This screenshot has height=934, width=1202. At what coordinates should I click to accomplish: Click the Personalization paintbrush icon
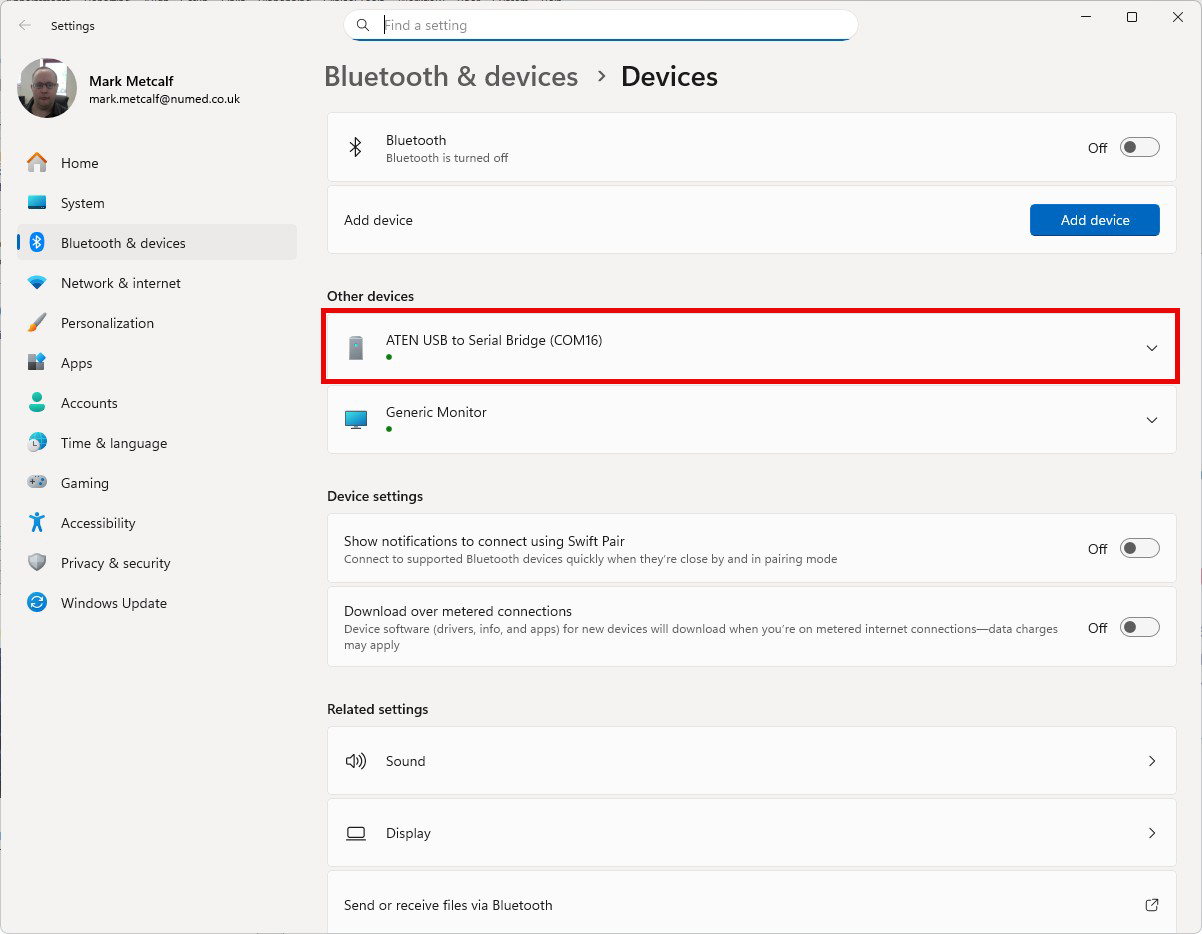click(37, 323)
